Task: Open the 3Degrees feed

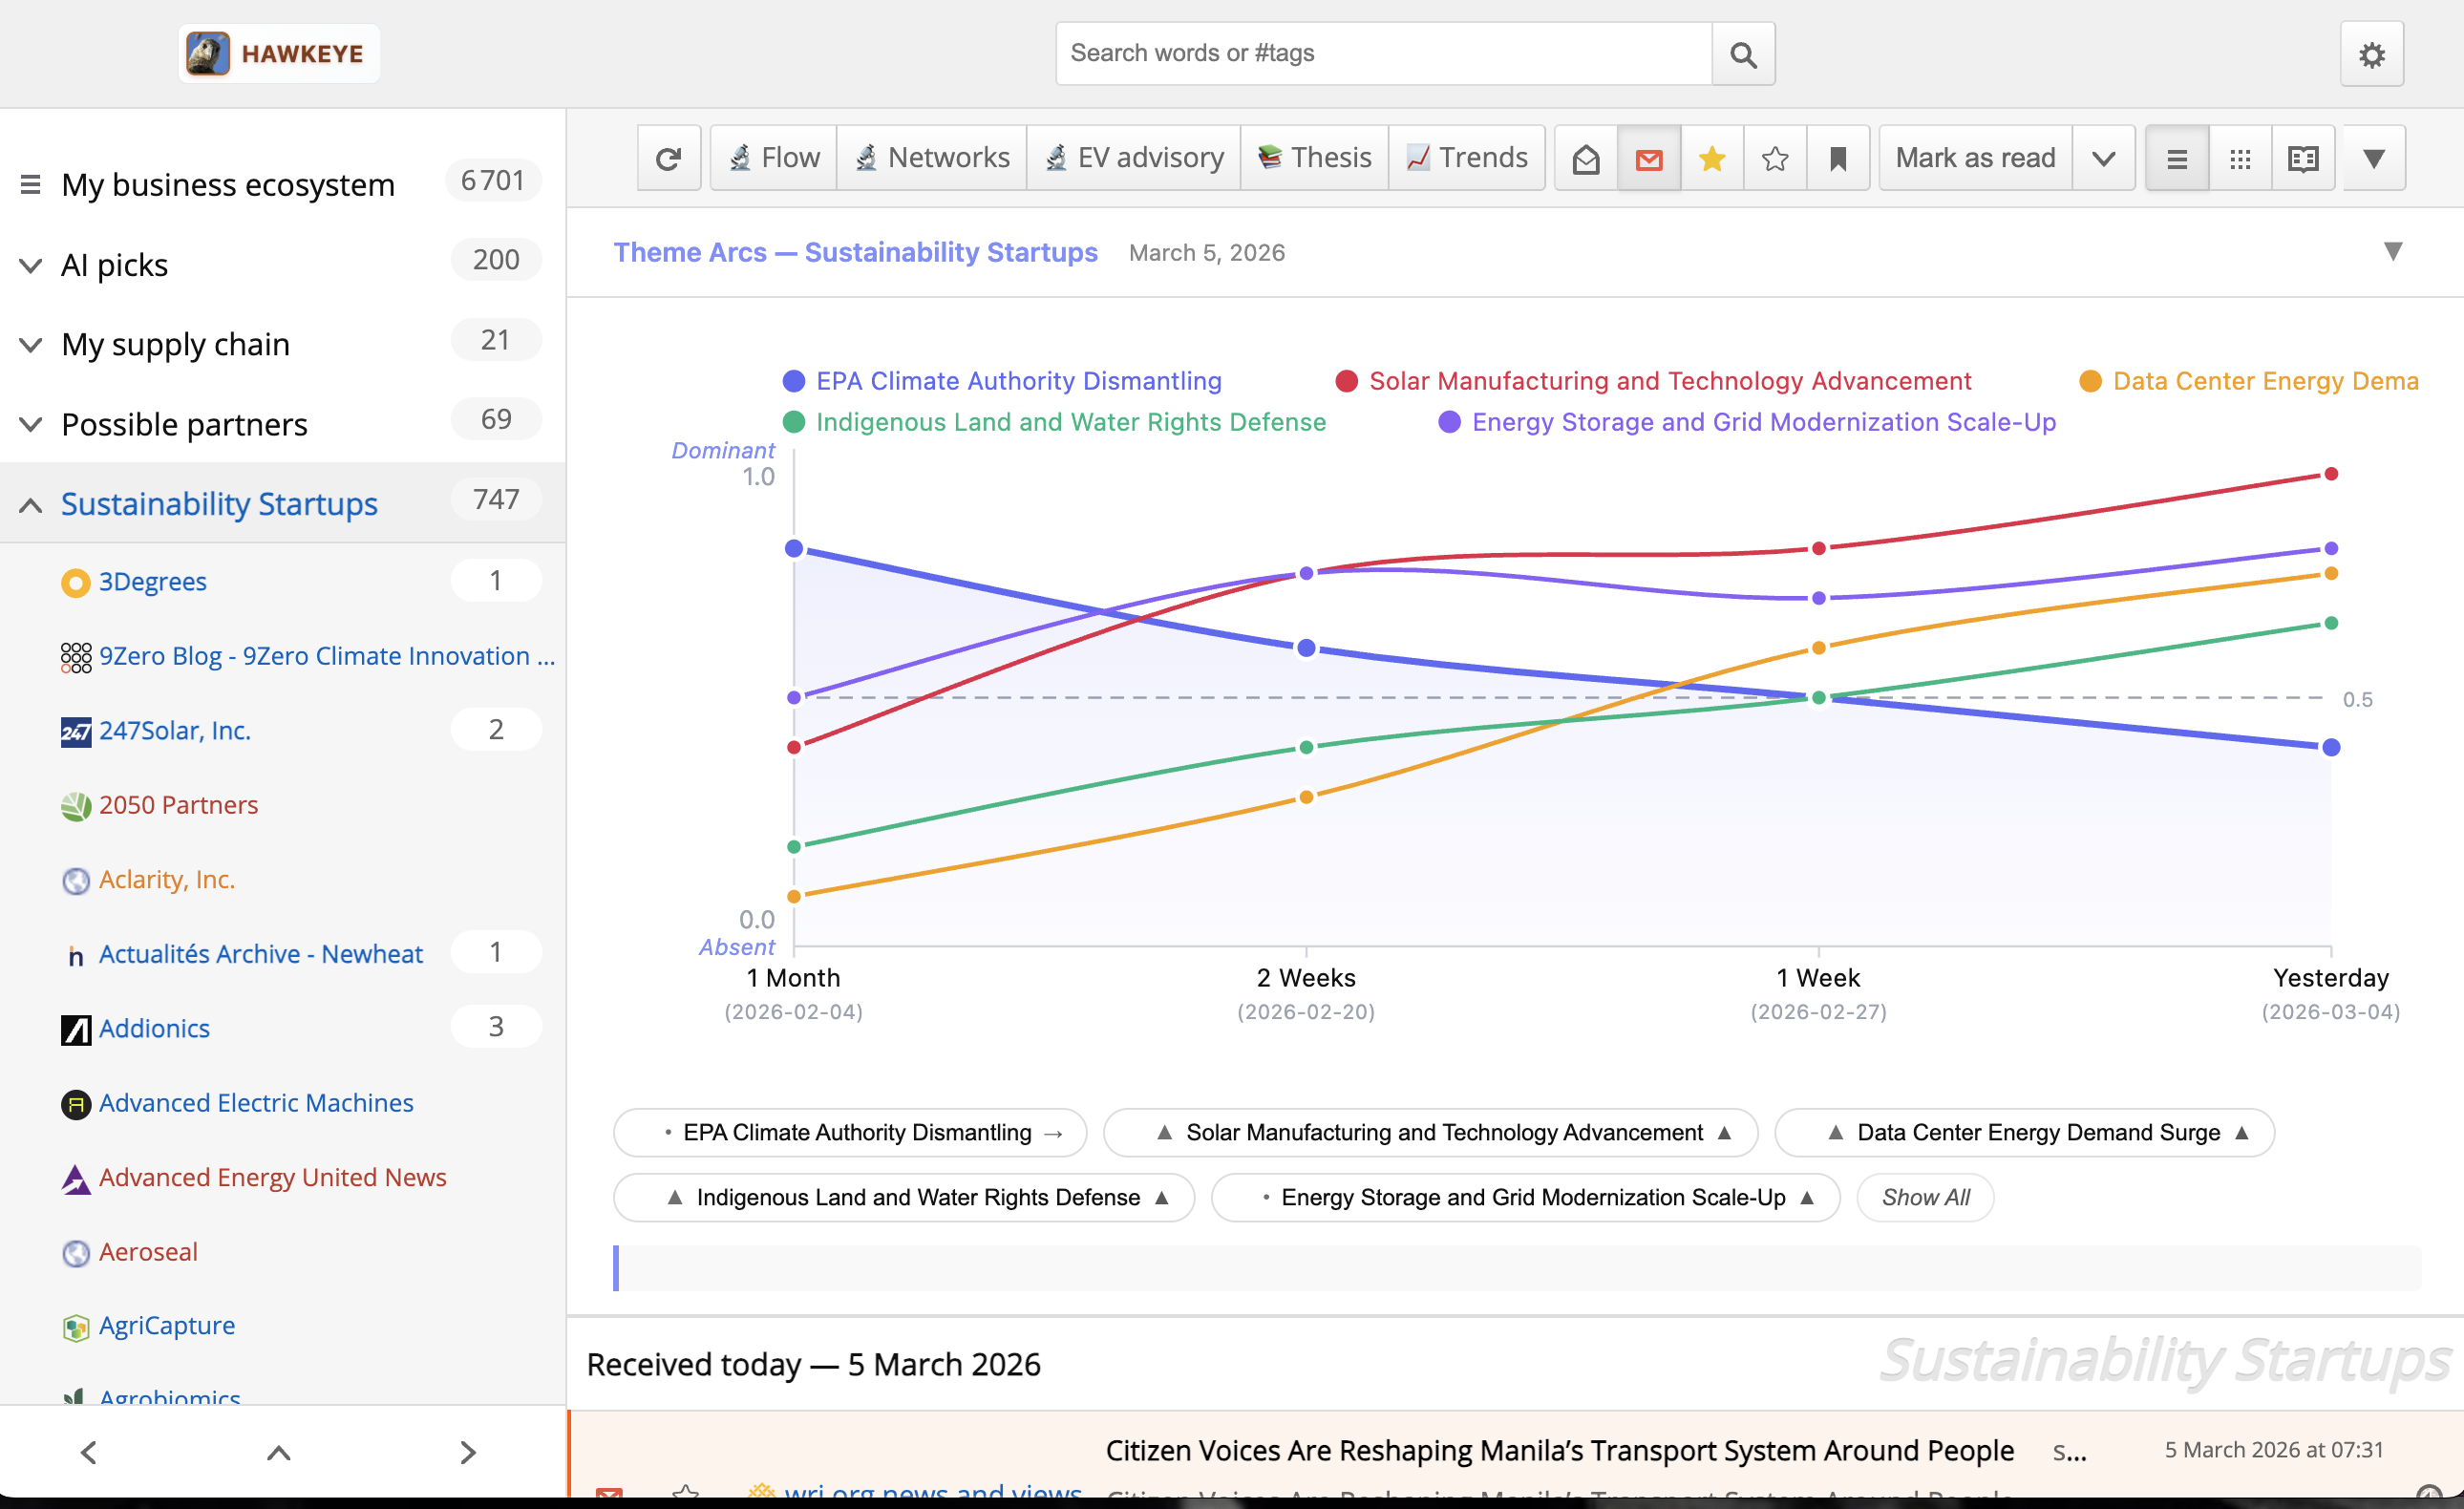Action: [x=152, y=582]
